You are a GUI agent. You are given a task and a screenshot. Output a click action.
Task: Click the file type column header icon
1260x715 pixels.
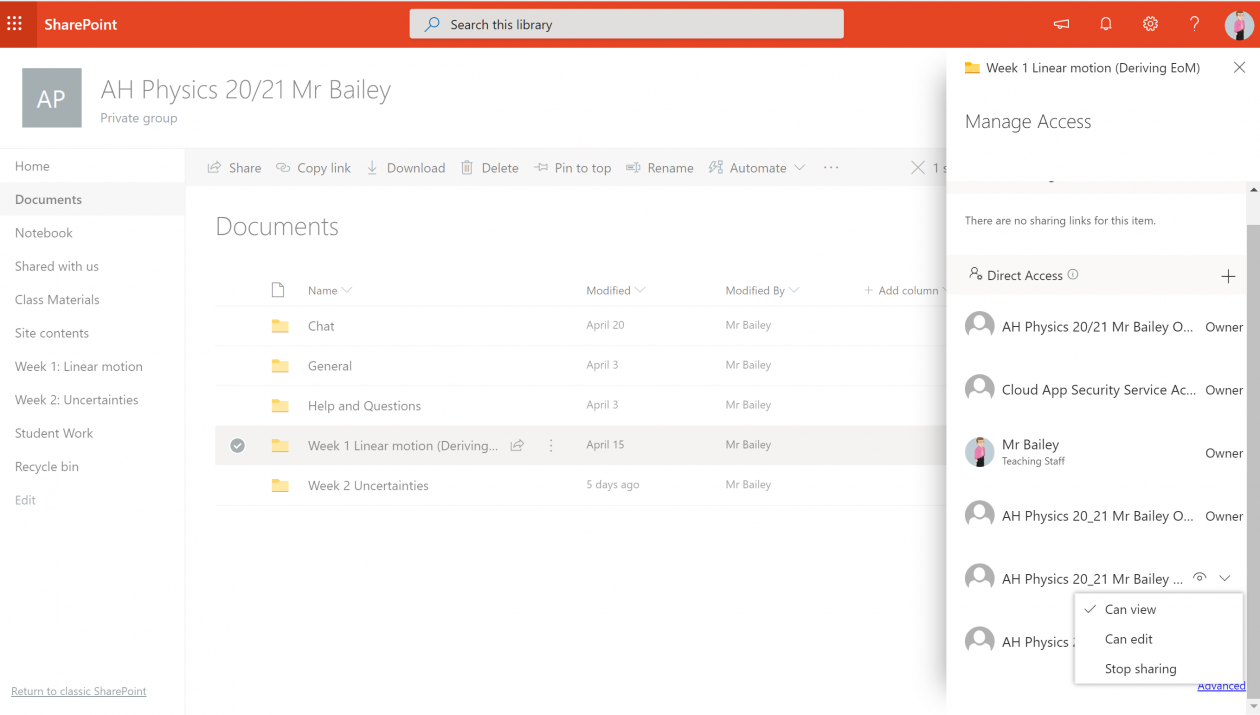click(278, 290)
